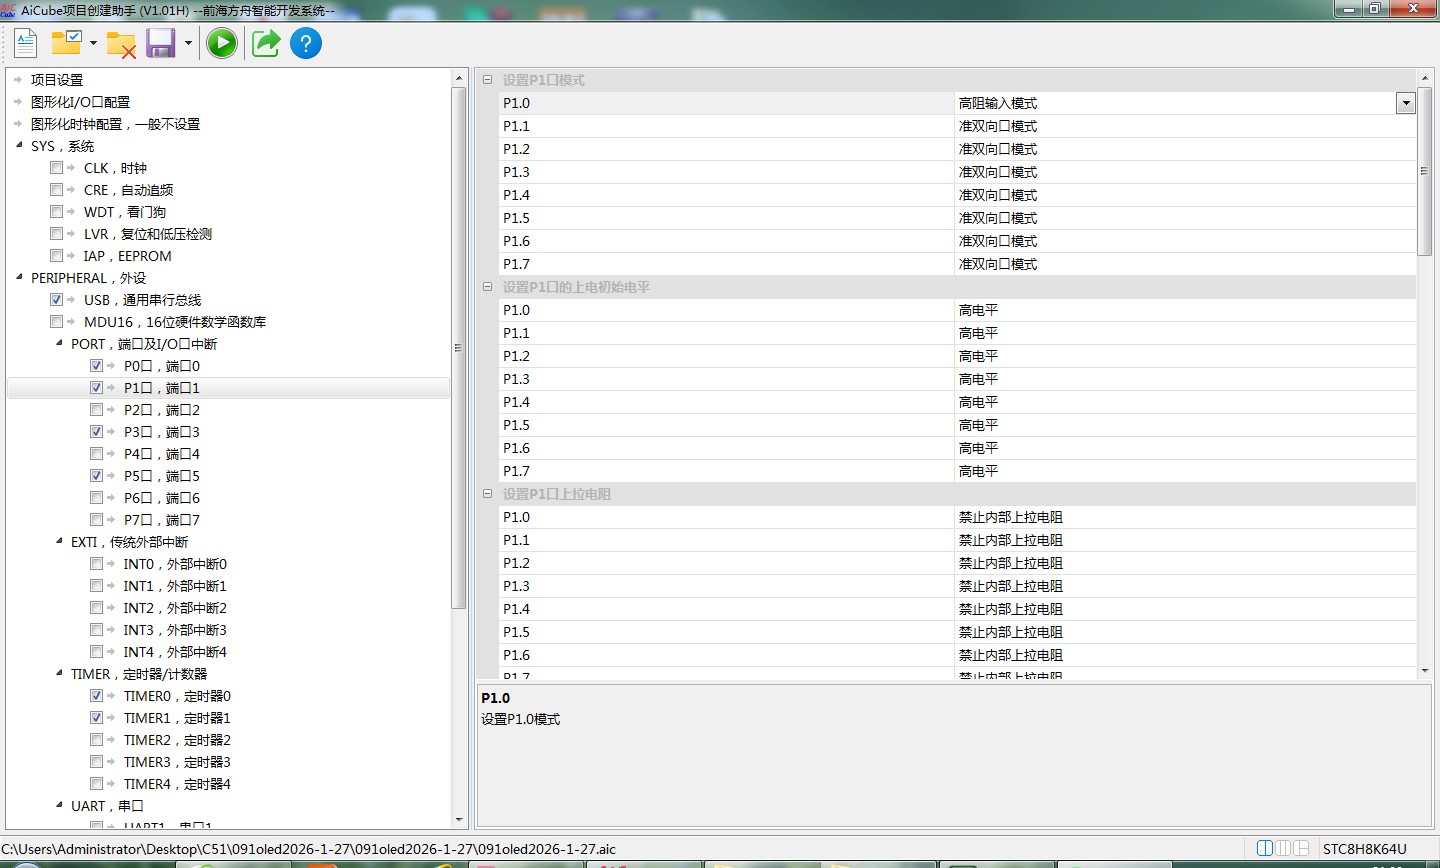Collapse the 设置P1口的上电初始电平 section

488,287
